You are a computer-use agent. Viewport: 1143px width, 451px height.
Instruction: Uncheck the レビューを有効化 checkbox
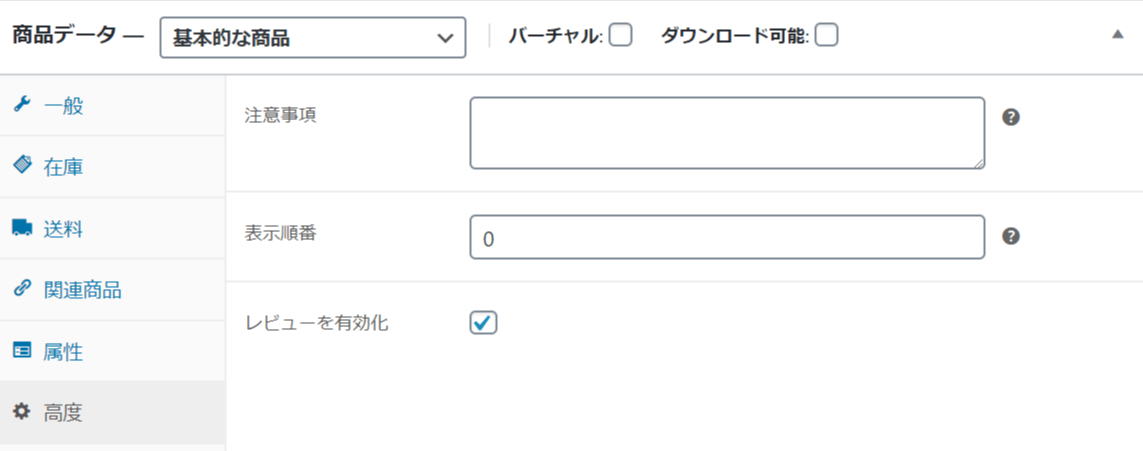[x=483, y=323]
